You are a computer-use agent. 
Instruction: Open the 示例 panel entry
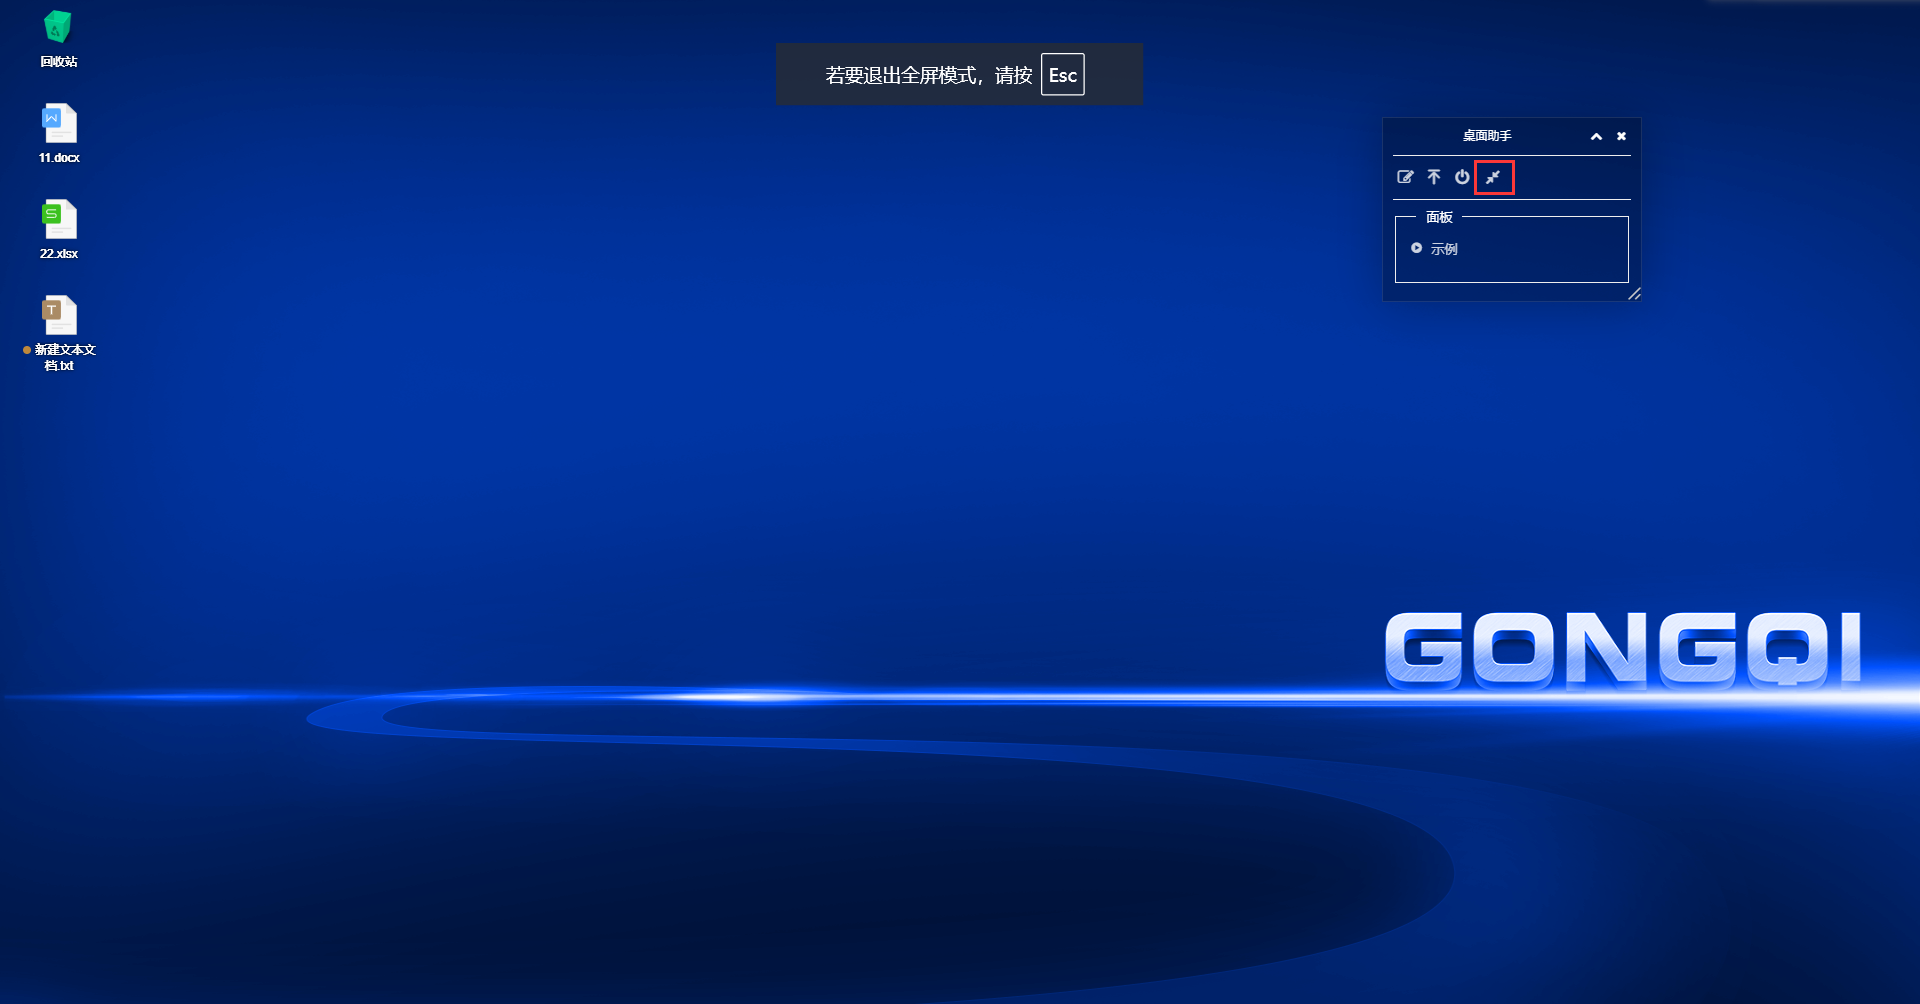pyautogui.click(x=1444, y=249)
